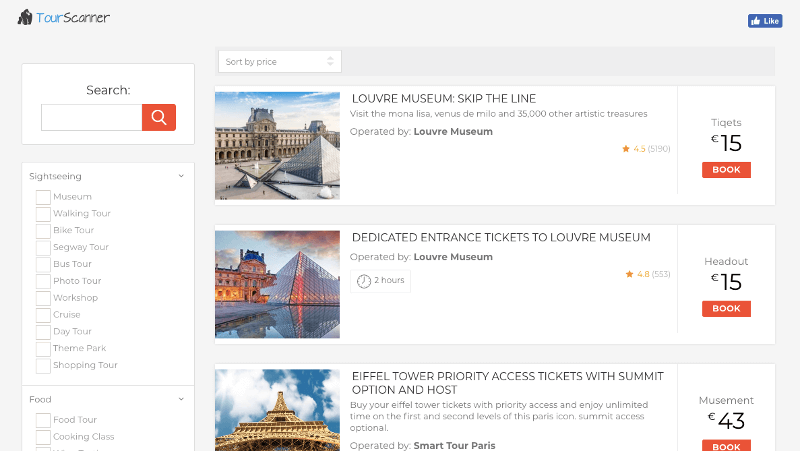
Task: Click the Louvre pyramid daytime thumbnail
Action: coord(278,146)
